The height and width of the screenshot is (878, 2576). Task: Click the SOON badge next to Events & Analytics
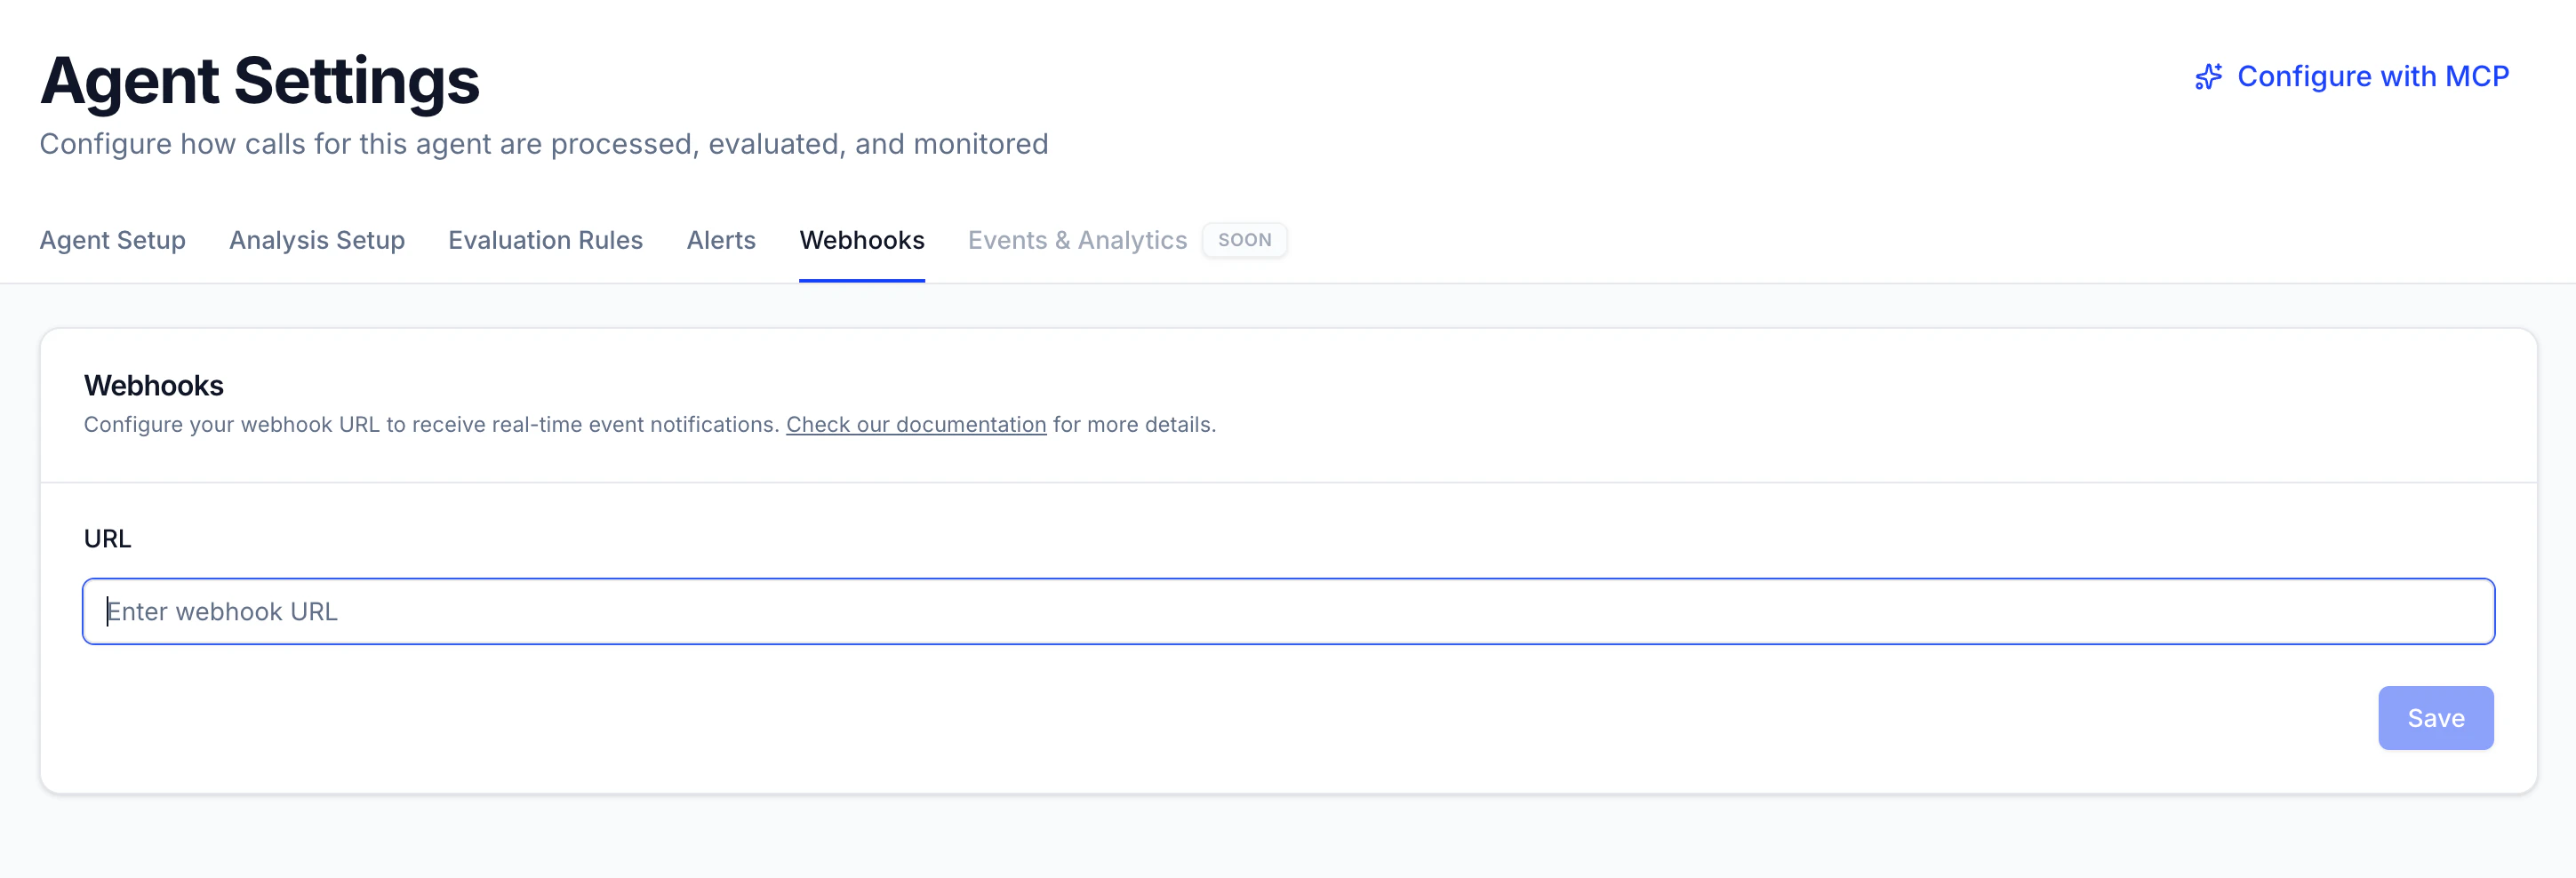1245,240
